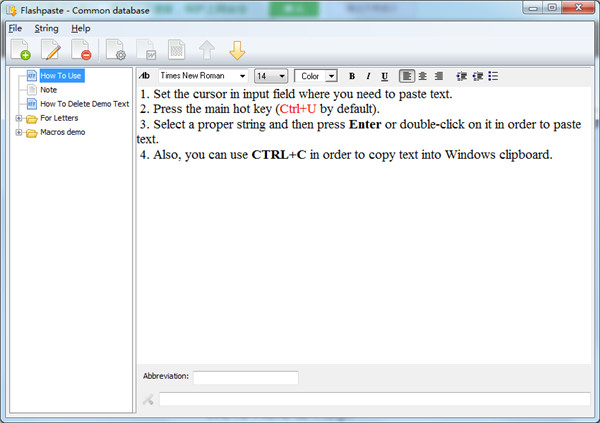Click the gray Move Up arrow icon
The height and width of the screenshot is (423, 600).
pos(207,50)
